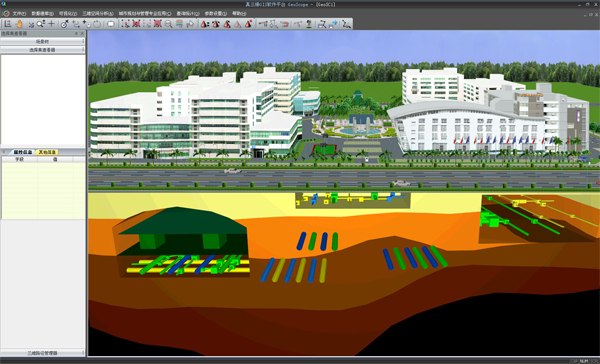Image resolution: width=600 pixels, height=364 pixels.
Task: Open the 参数设置 menu
Action: point(216,13)
